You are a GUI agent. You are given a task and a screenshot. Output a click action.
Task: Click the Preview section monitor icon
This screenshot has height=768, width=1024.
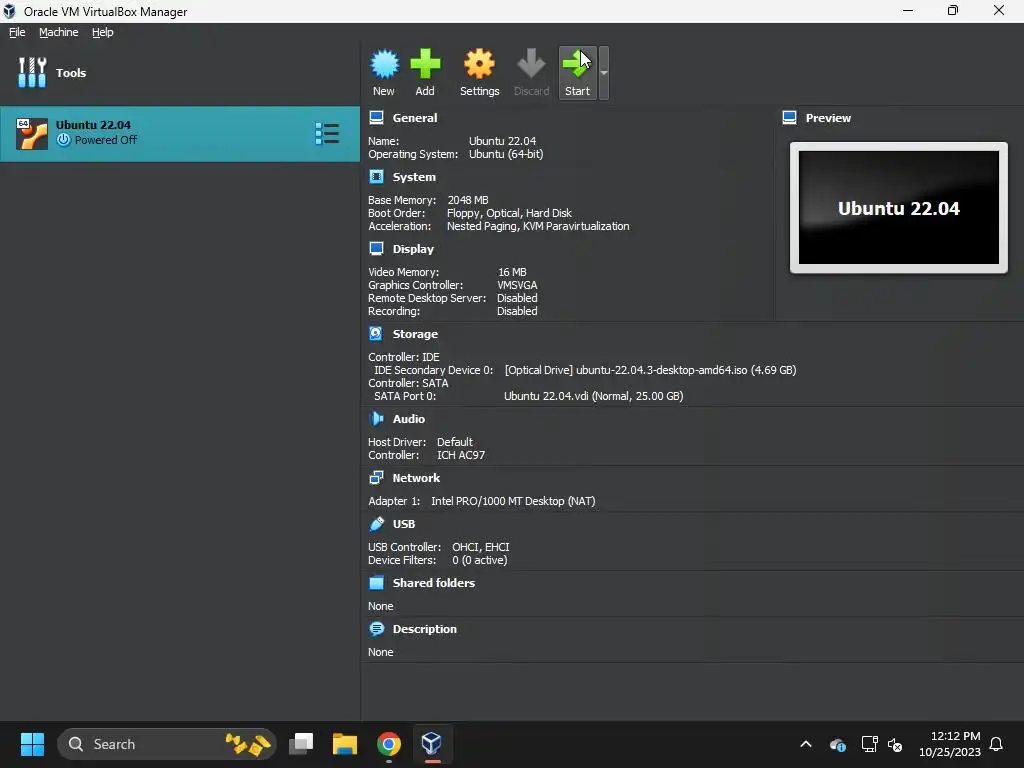(x=790, y=118)
